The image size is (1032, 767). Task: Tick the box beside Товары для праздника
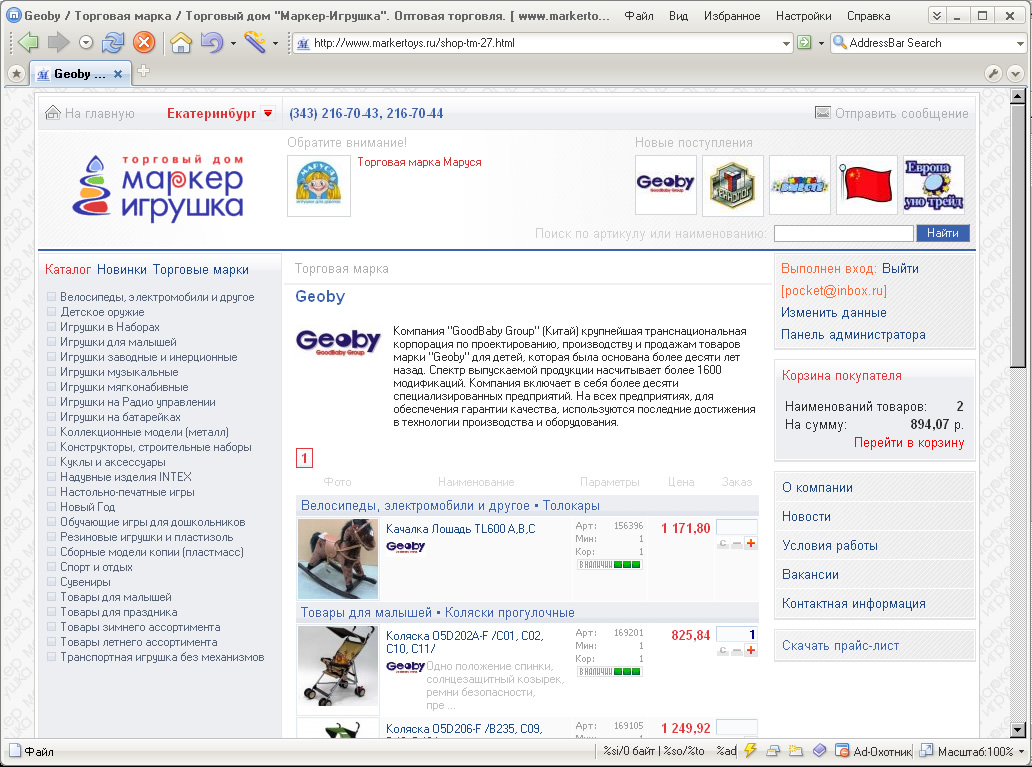click(x=51, y=612)
